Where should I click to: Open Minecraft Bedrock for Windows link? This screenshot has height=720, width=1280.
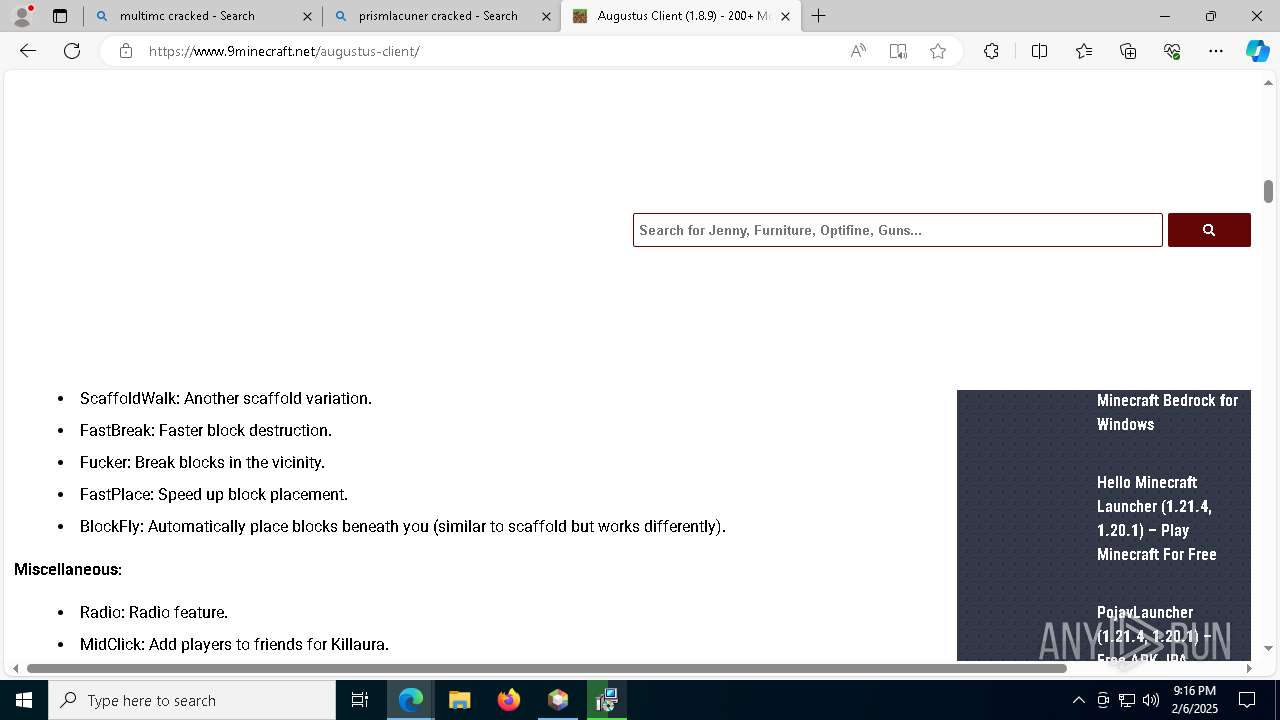[1167, 412]
